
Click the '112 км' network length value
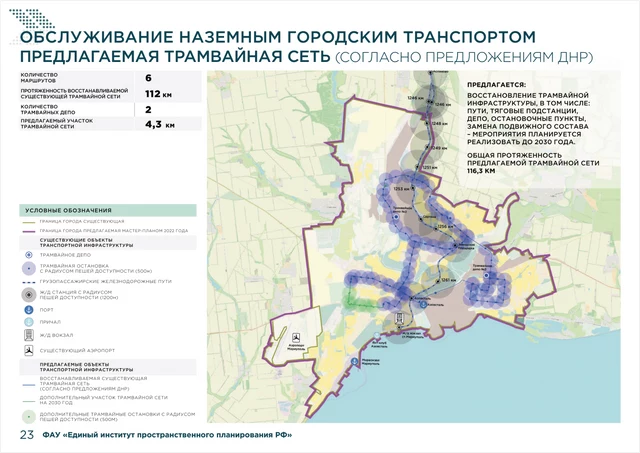click(x=159, y=93)
